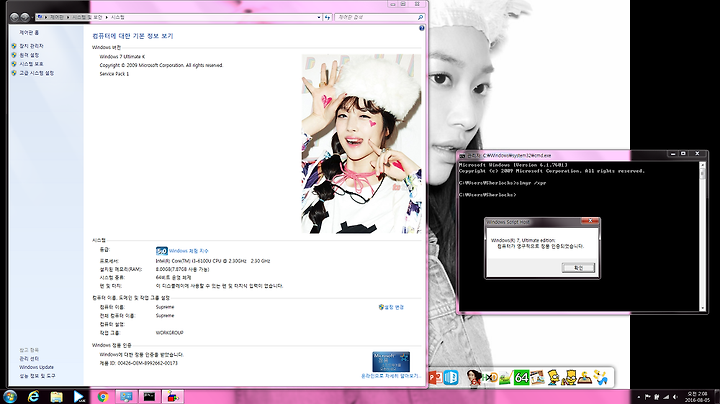This screenshot has width=720, height=404.
Task: Switch to cmd.exe taskbar button
Action: 149,397
